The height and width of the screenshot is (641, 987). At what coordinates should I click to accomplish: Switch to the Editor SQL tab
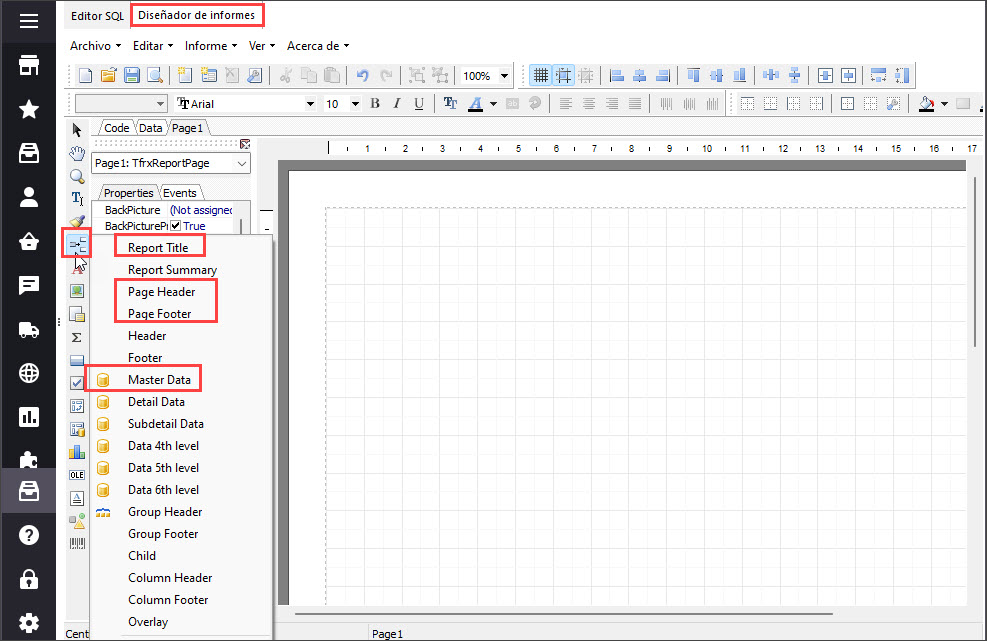(97, 16)
